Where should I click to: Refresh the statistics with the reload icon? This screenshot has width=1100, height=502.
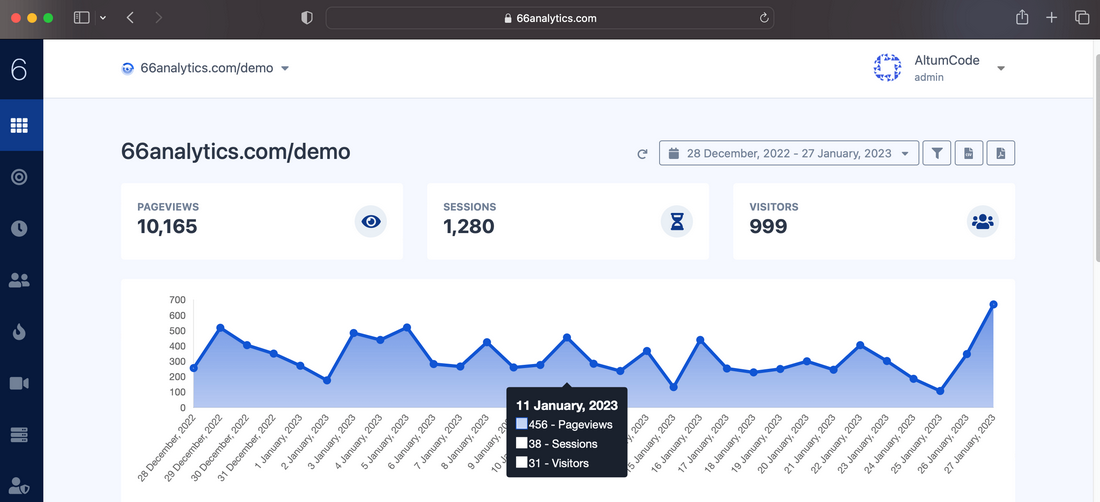(x=642, y=154)
